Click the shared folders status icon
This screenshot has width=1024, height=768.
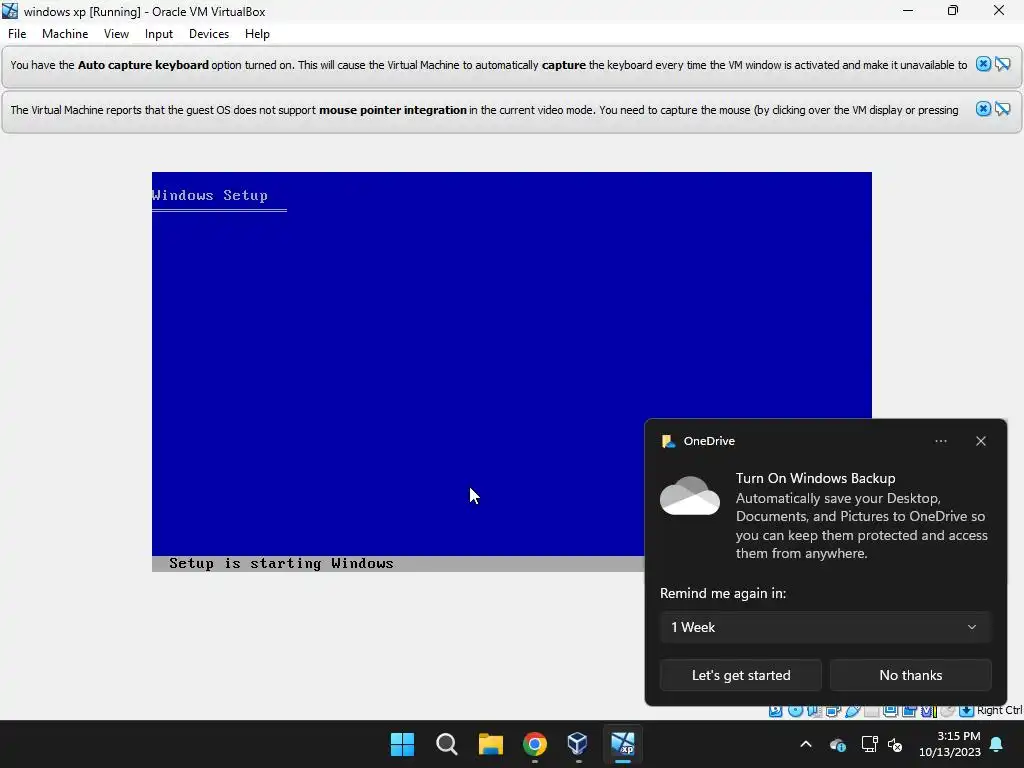click(x=872, y=711)
